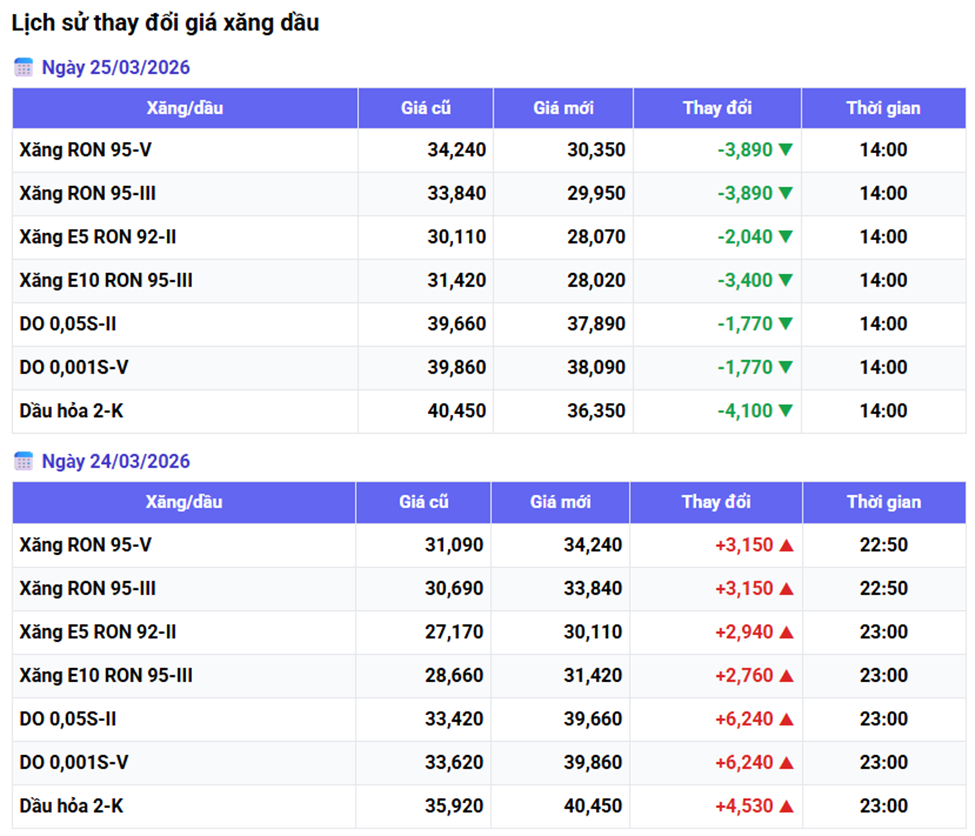The image size is (975, 836).
Task: Click green down arrow for Xăng RON 95-V
Action: point(786,150)
